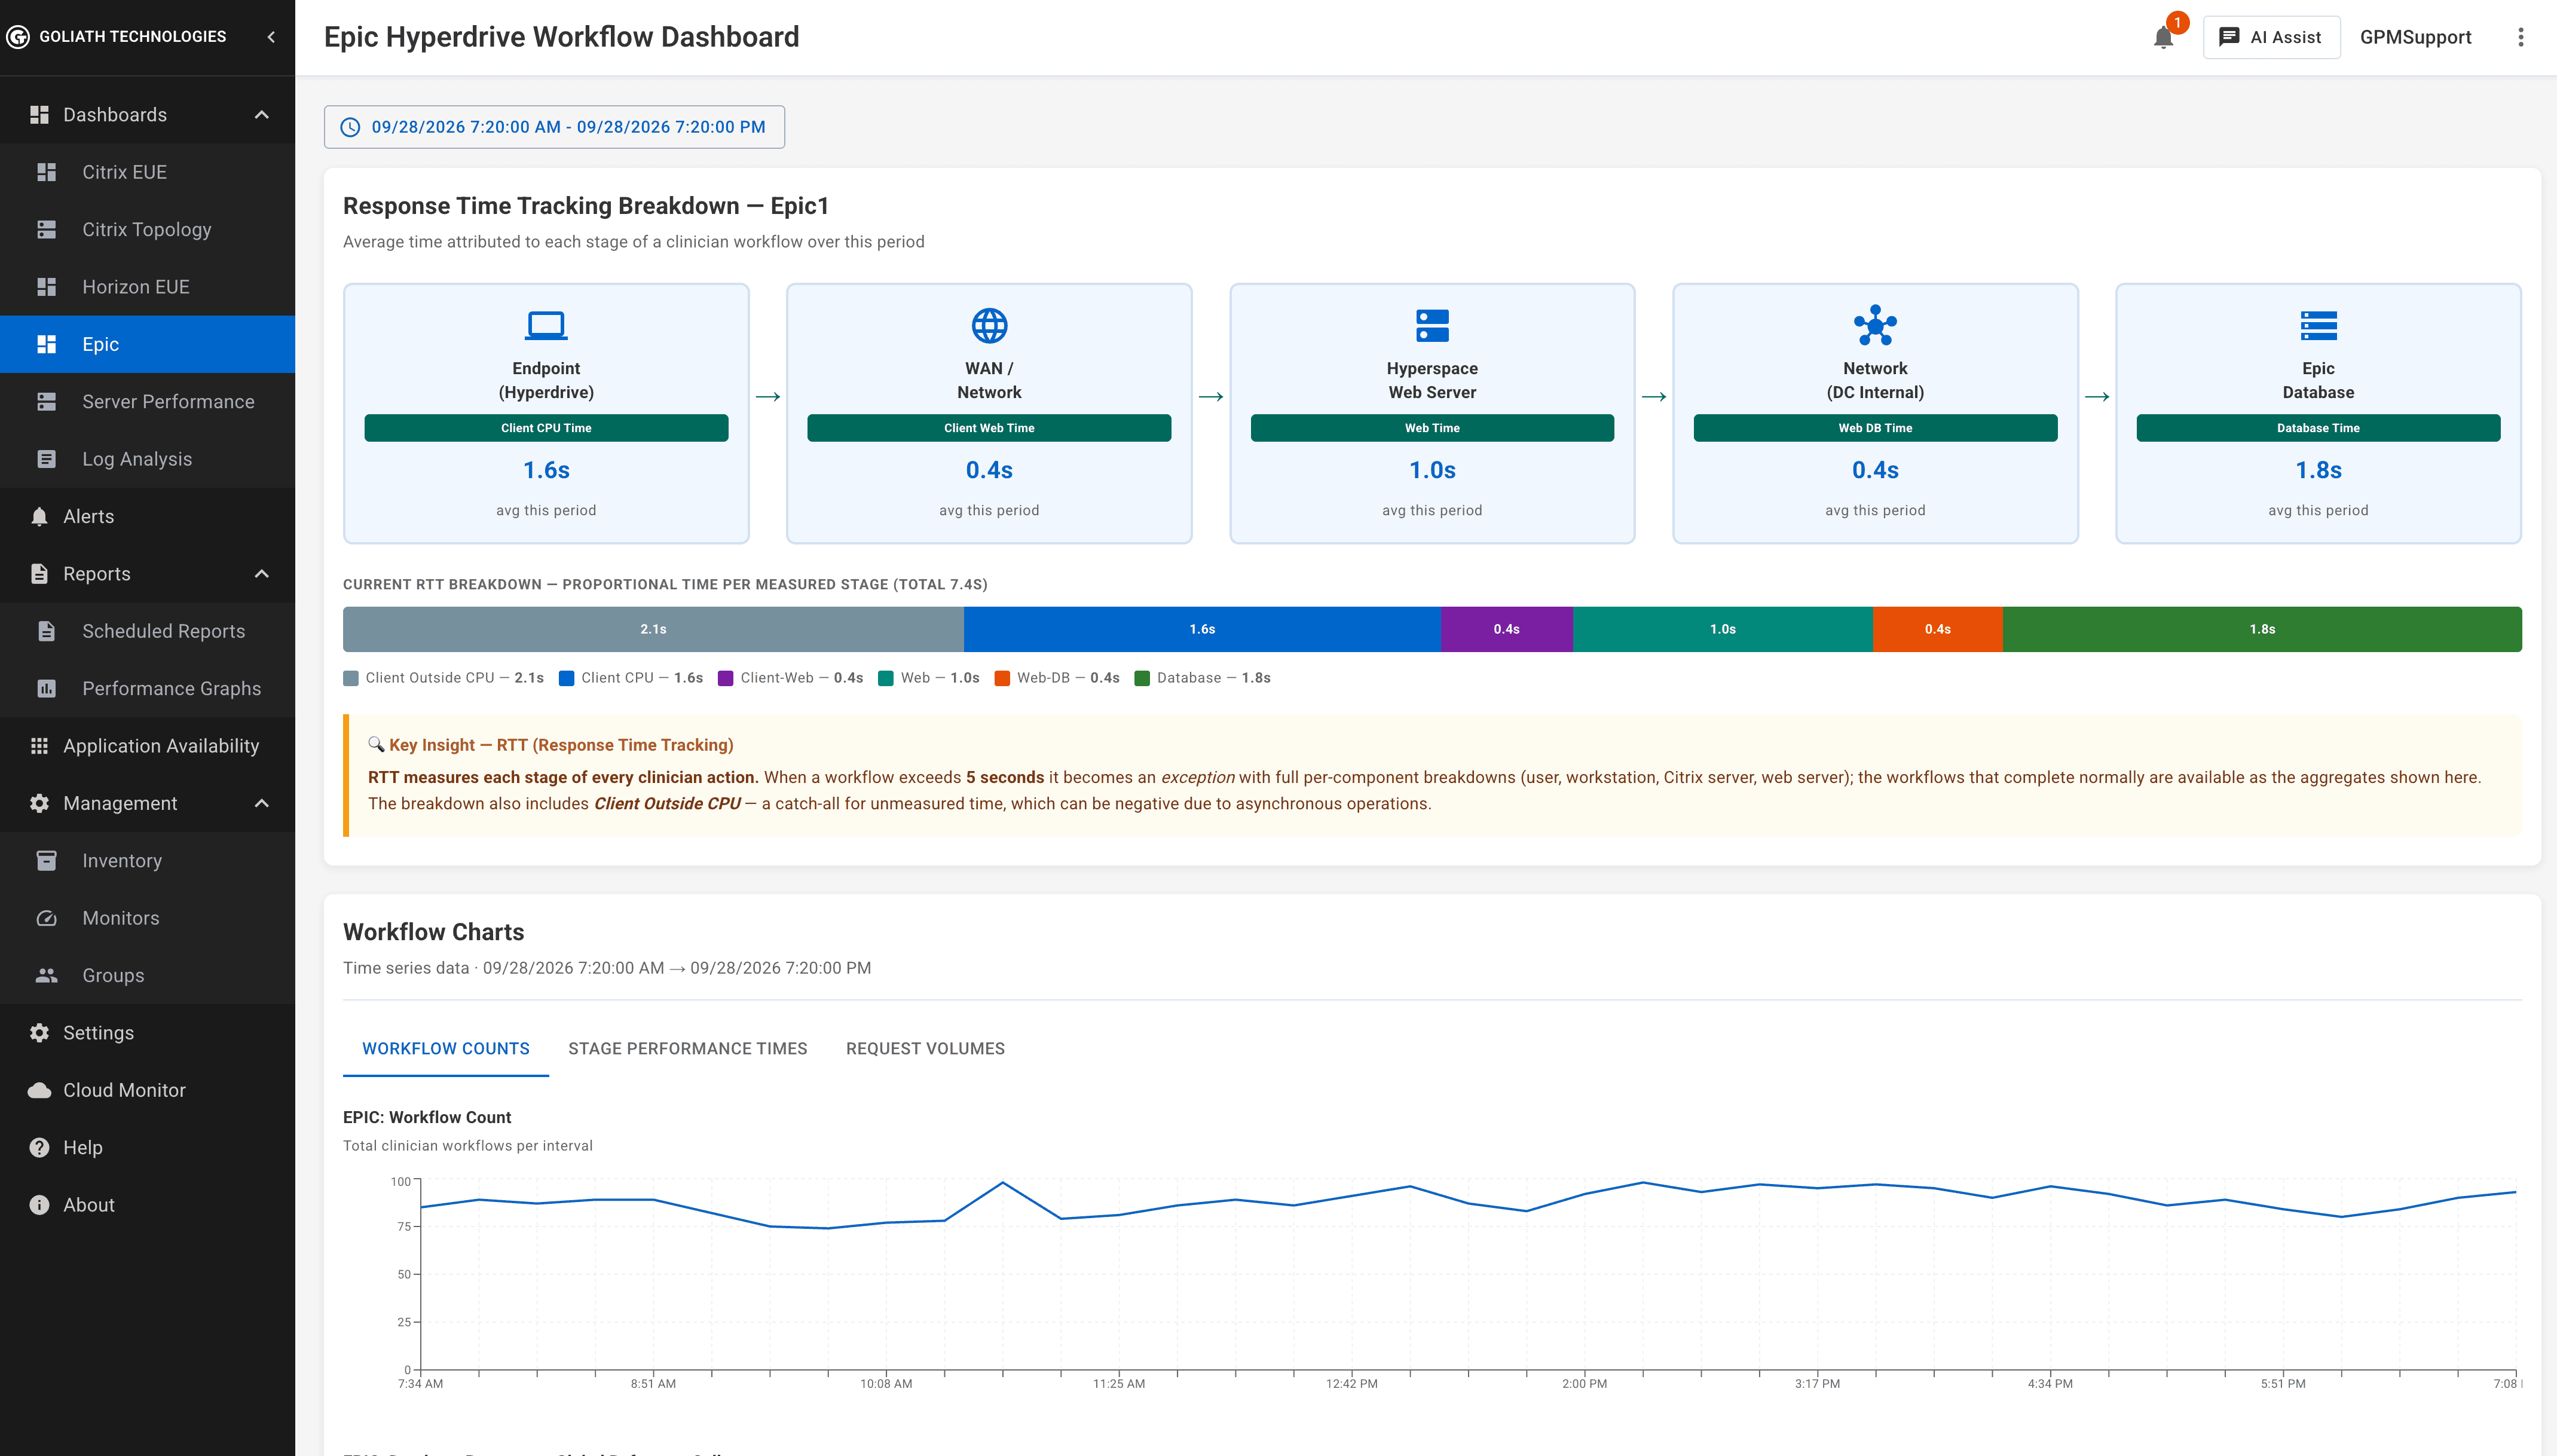Viewport: 2557px width, 1456px height.
Task: Click the Goliath Technologies logo icon
Action: tap(18, 37)
